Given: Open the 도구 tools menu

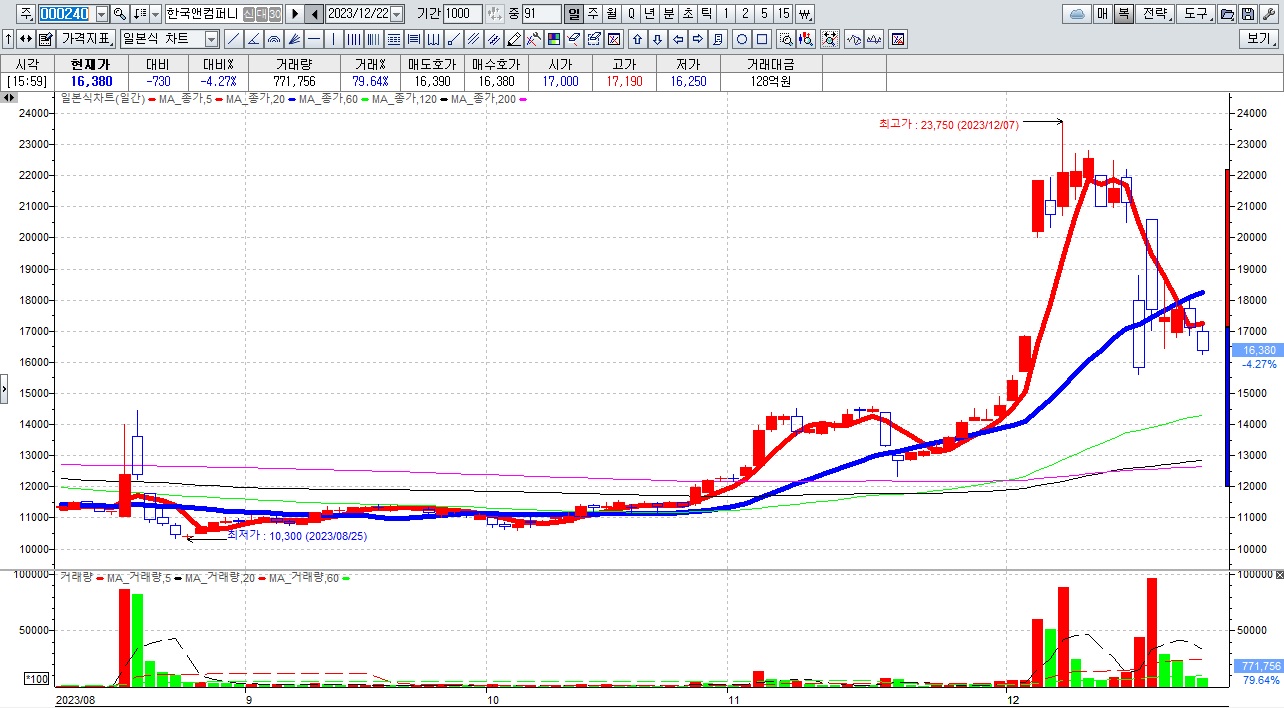Looking at the screenshot, I should pos(1195,14).
